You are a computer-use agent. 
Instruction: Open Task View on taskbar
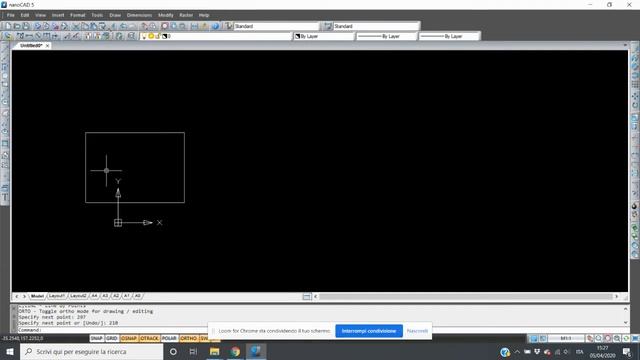(x=193, y=351)
